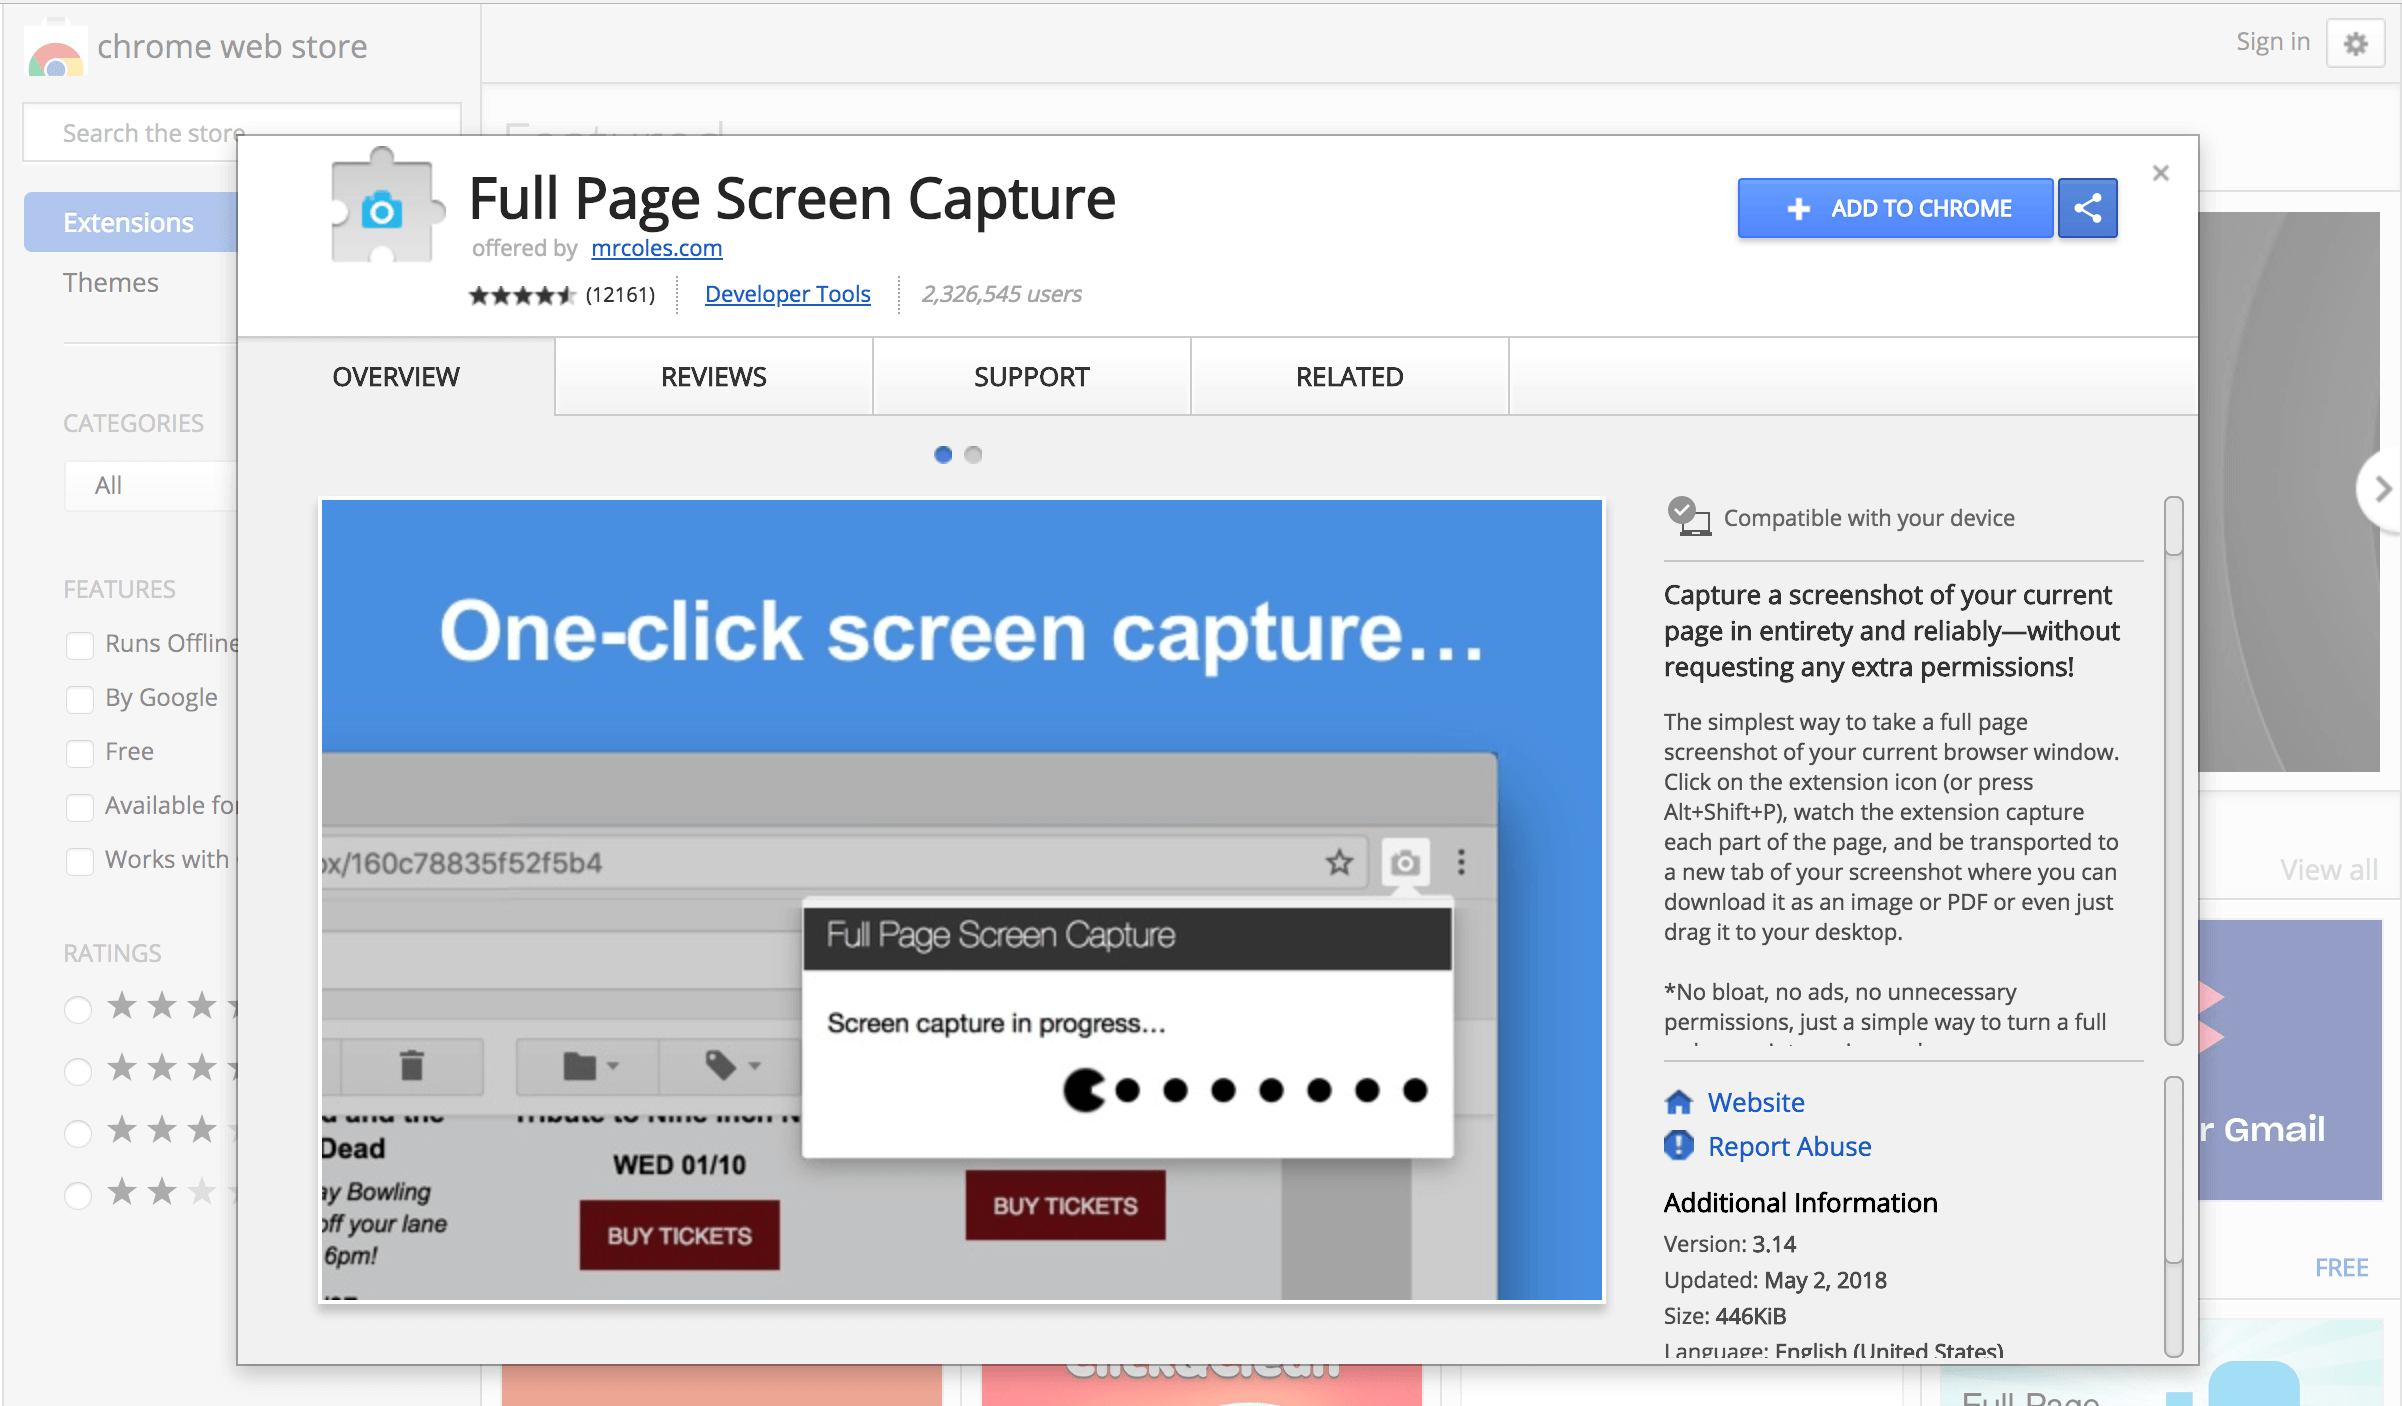Viewport: 2402px width, 1406px height.
Task: Select the second rating radio button
Action: (78, 1071)
